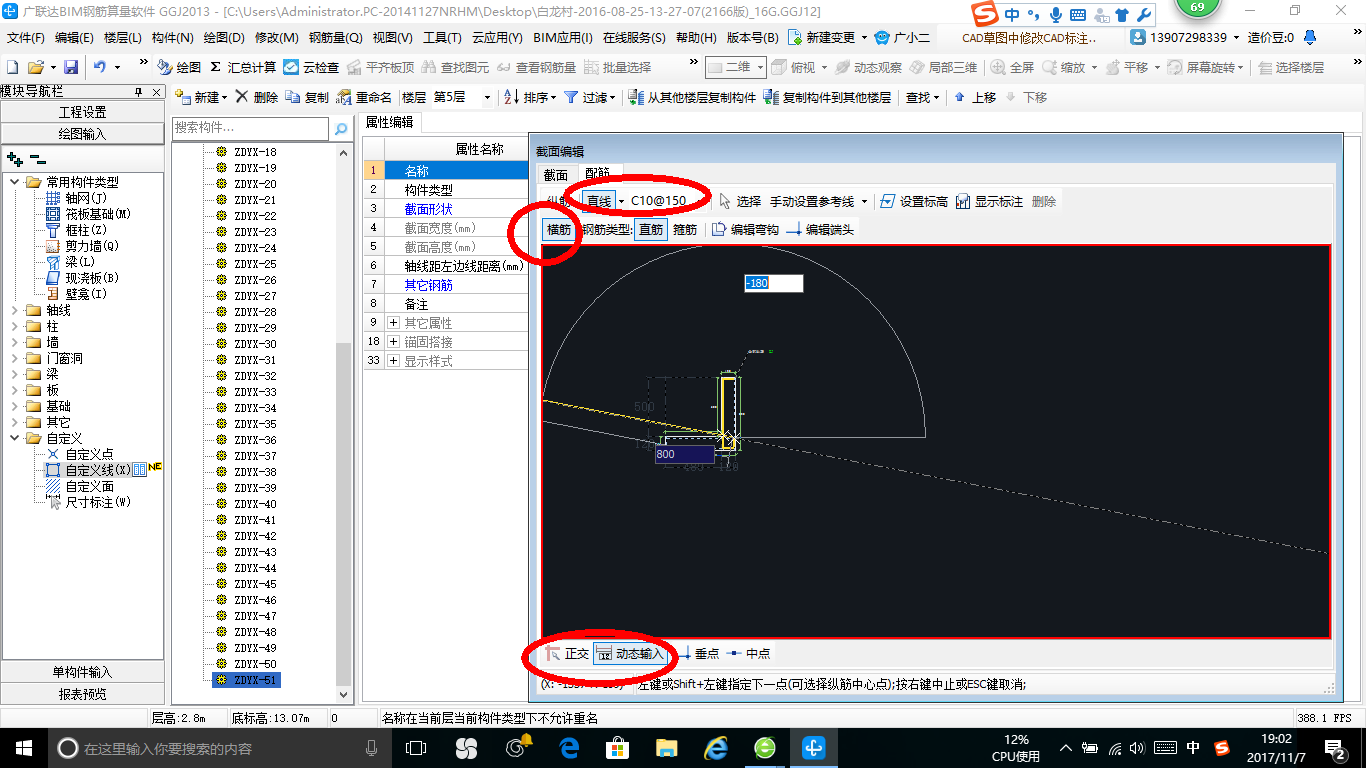1366x768 pixels.
Task: Click 删除 delete in component toolbar
Action: point(257,97)
